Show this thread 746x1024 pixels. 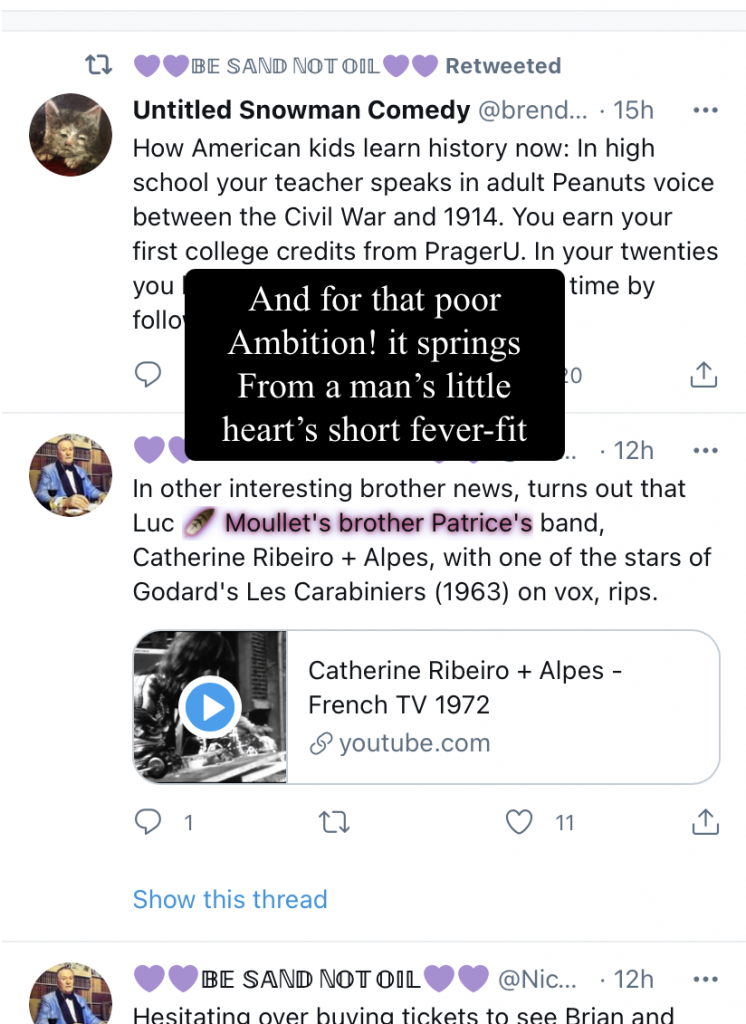click(x=230, y=899)
